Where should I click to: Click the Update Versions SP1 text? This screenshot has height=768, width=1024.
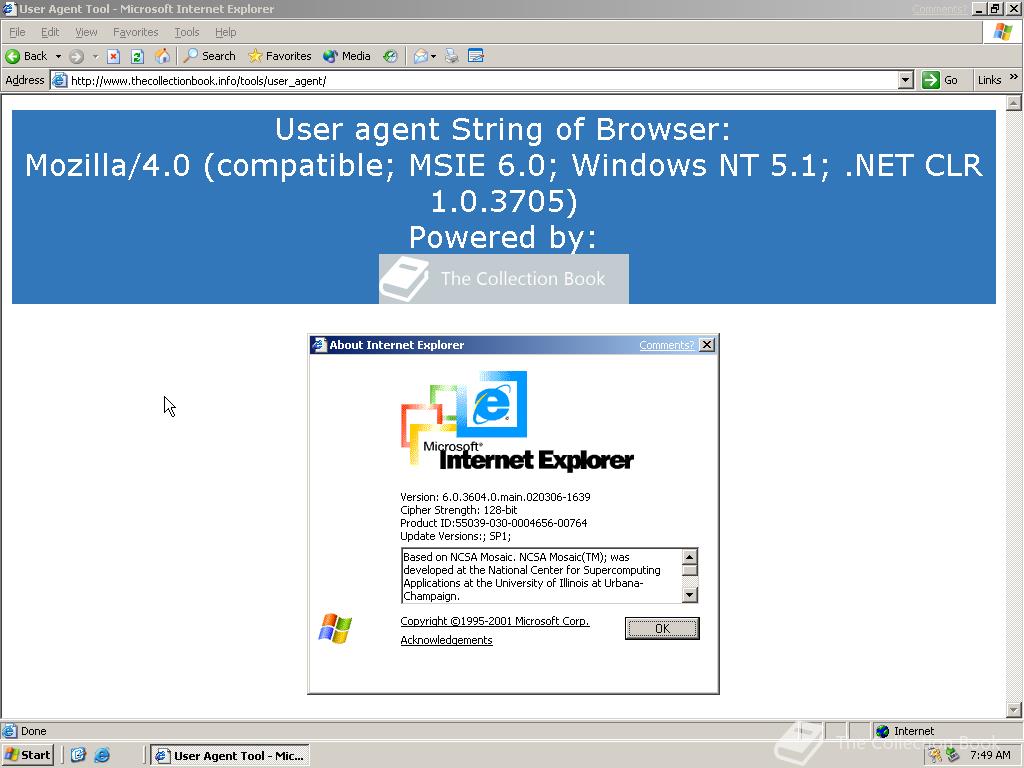455,536
